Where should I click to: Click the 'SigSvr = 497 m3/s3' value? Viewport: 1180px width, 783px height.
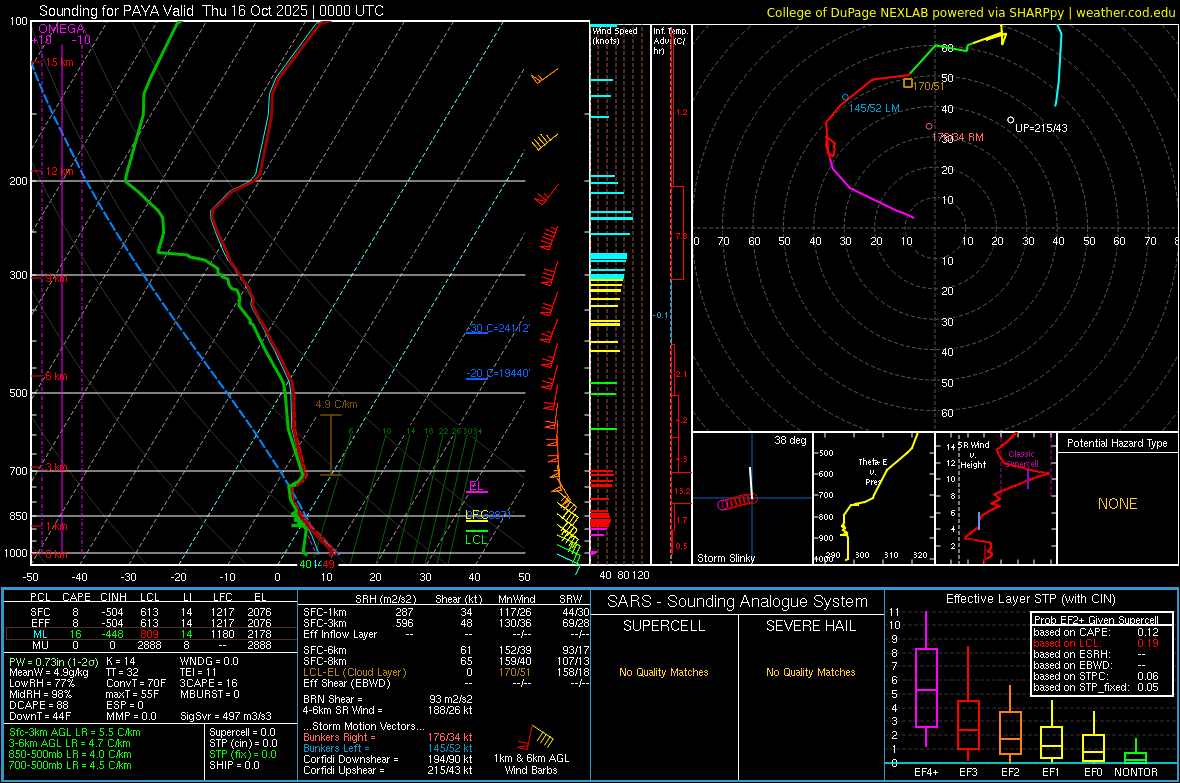coord(226,717)
